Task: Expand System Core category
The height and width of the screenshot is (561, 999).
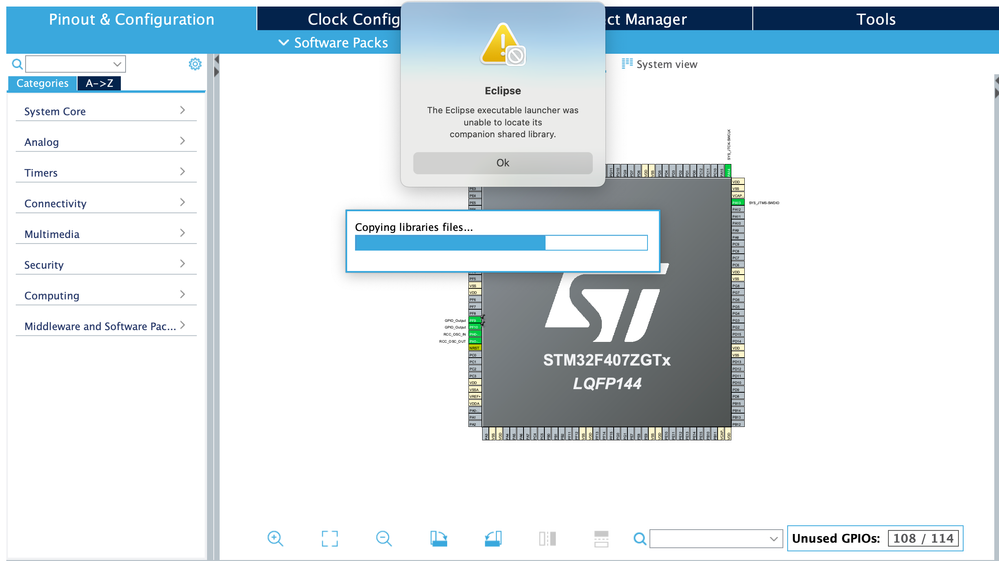Action: [106, 111]
